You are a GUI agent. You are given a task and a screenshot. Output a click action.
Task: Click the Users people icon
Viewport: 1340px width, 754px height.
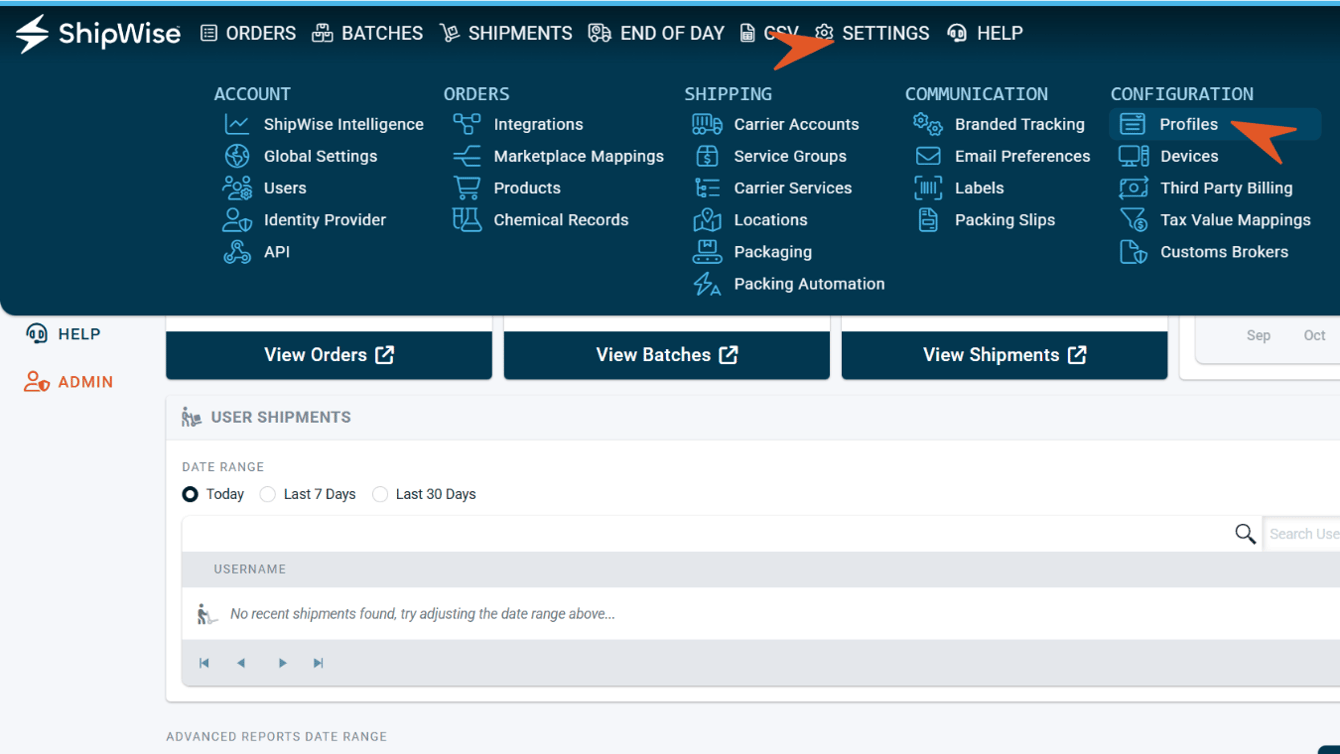tap(237, 188)
